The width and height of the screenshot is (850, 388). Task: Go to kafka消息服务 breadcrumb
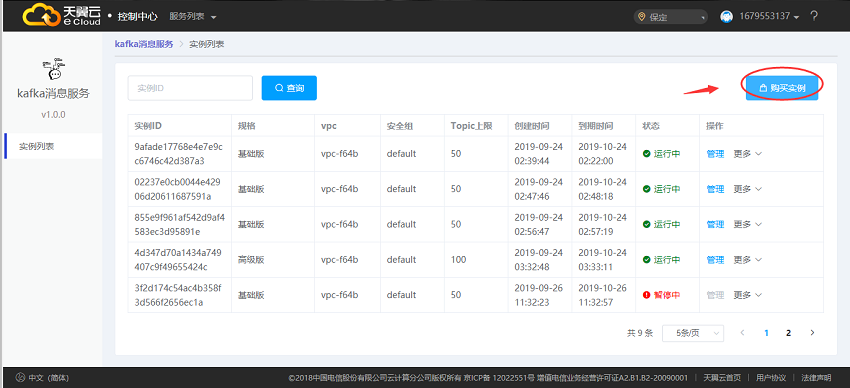pyautogui.click(x=144, y=44)
